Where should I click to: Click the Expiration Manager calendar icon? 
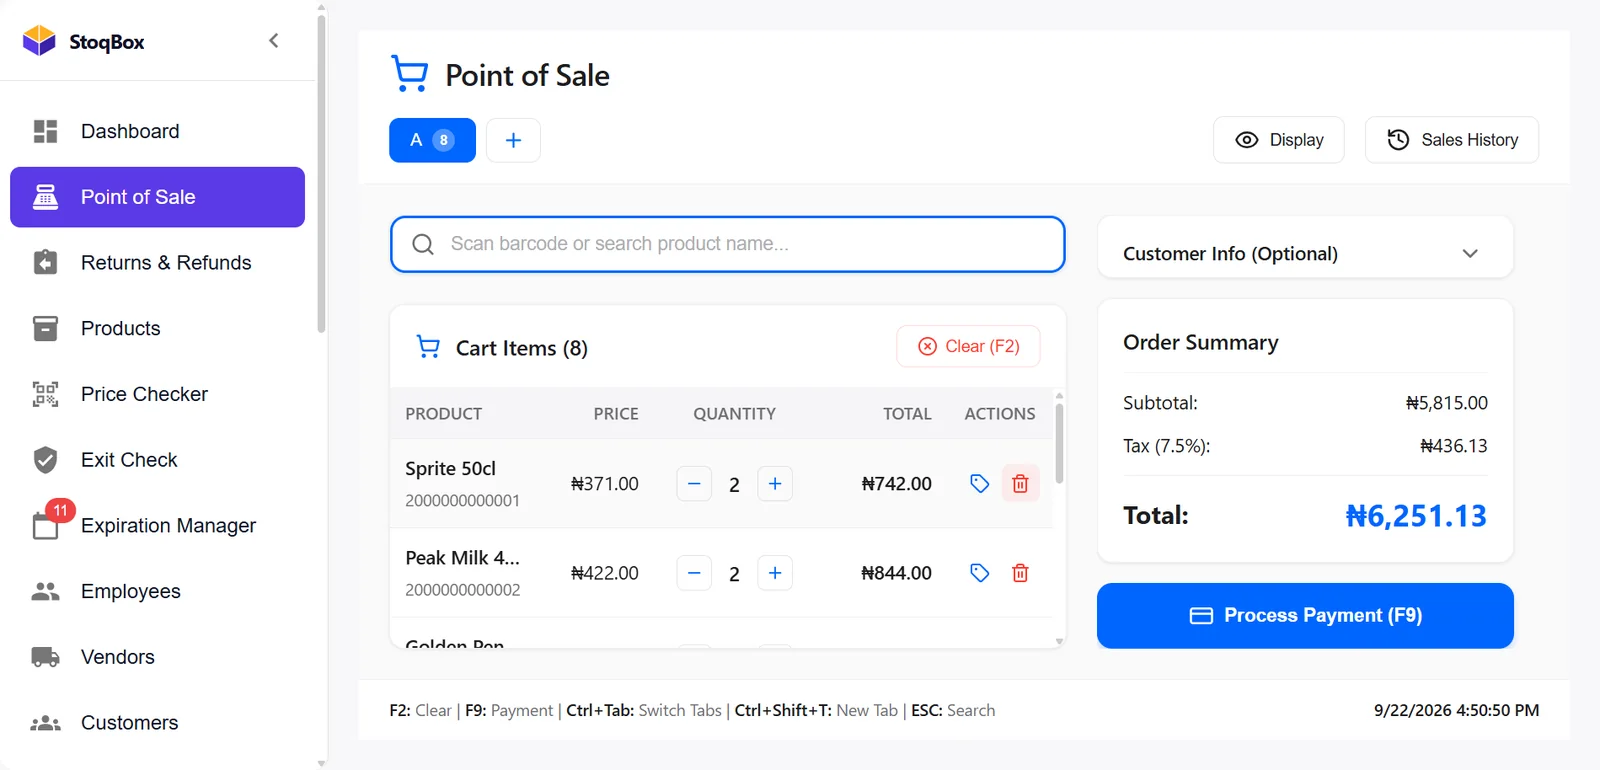pos(45,526)
